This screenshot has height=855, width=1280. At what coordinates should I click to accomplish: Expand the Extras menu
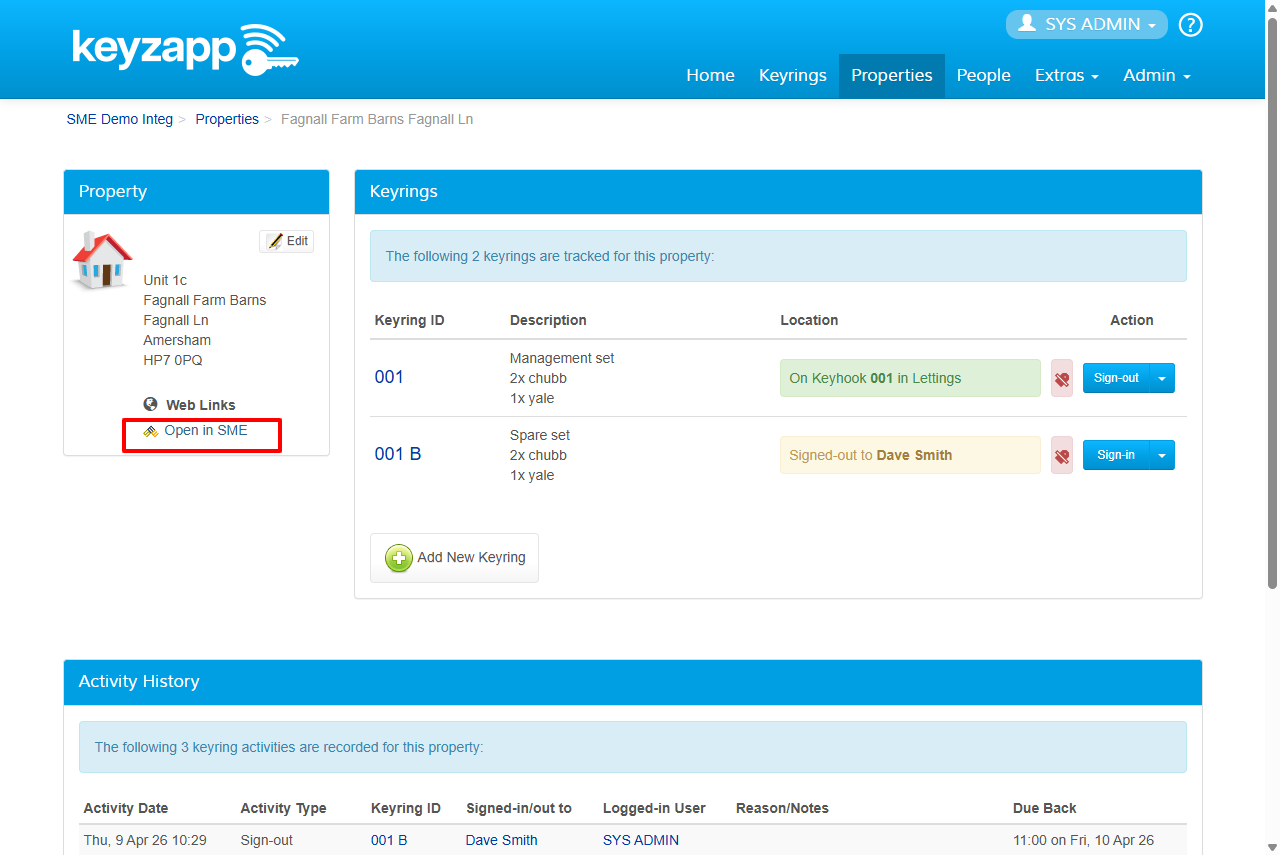[x=1066, y=76]
